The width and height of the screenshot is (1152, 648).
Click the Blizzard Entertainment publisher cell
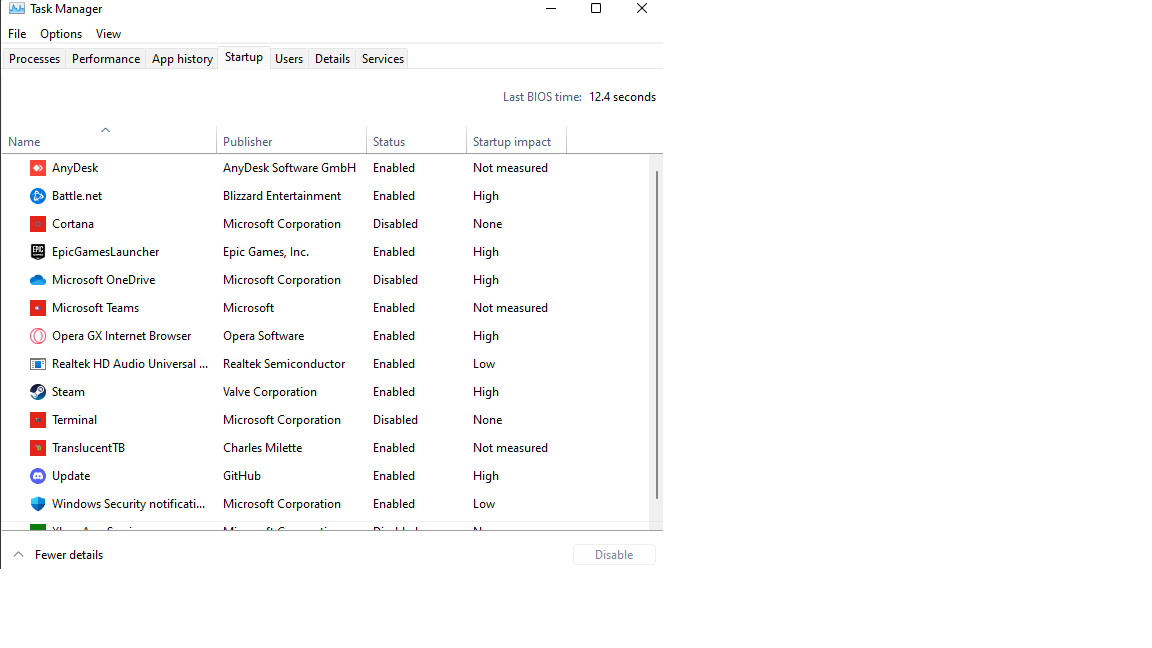pyautogui.click(x=282, y=196)
